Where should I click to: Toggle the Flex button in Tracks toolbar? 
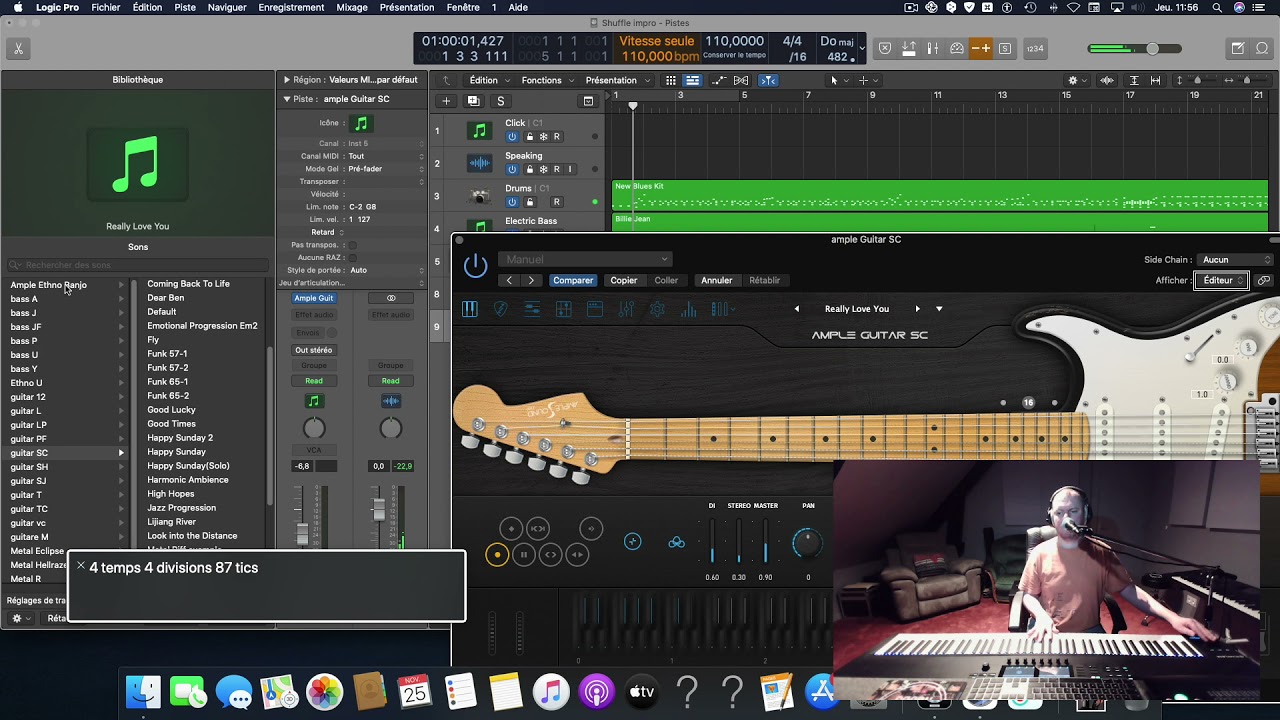coord(741,80)
